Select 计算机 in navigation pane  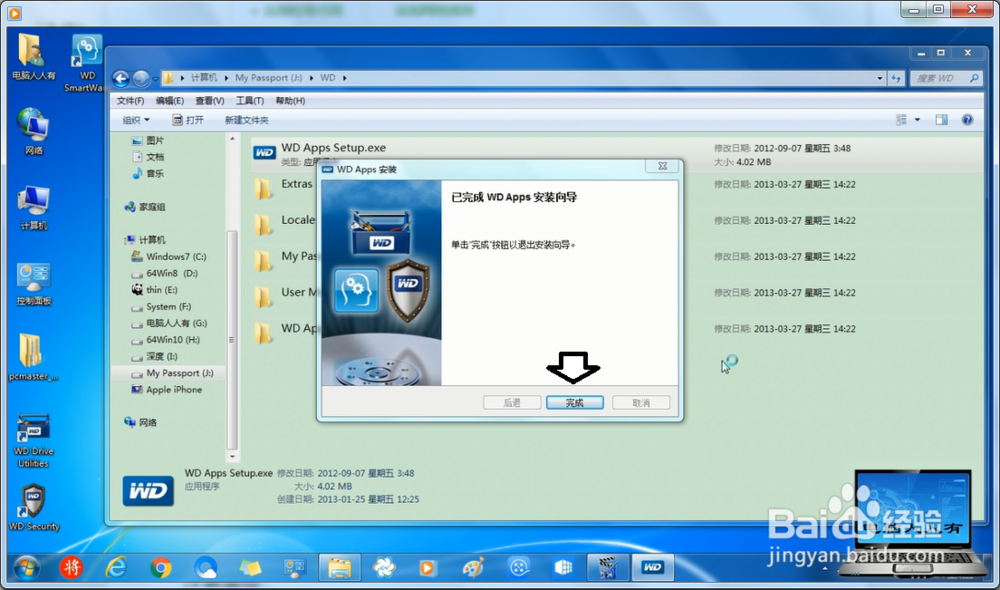[145, 240]
